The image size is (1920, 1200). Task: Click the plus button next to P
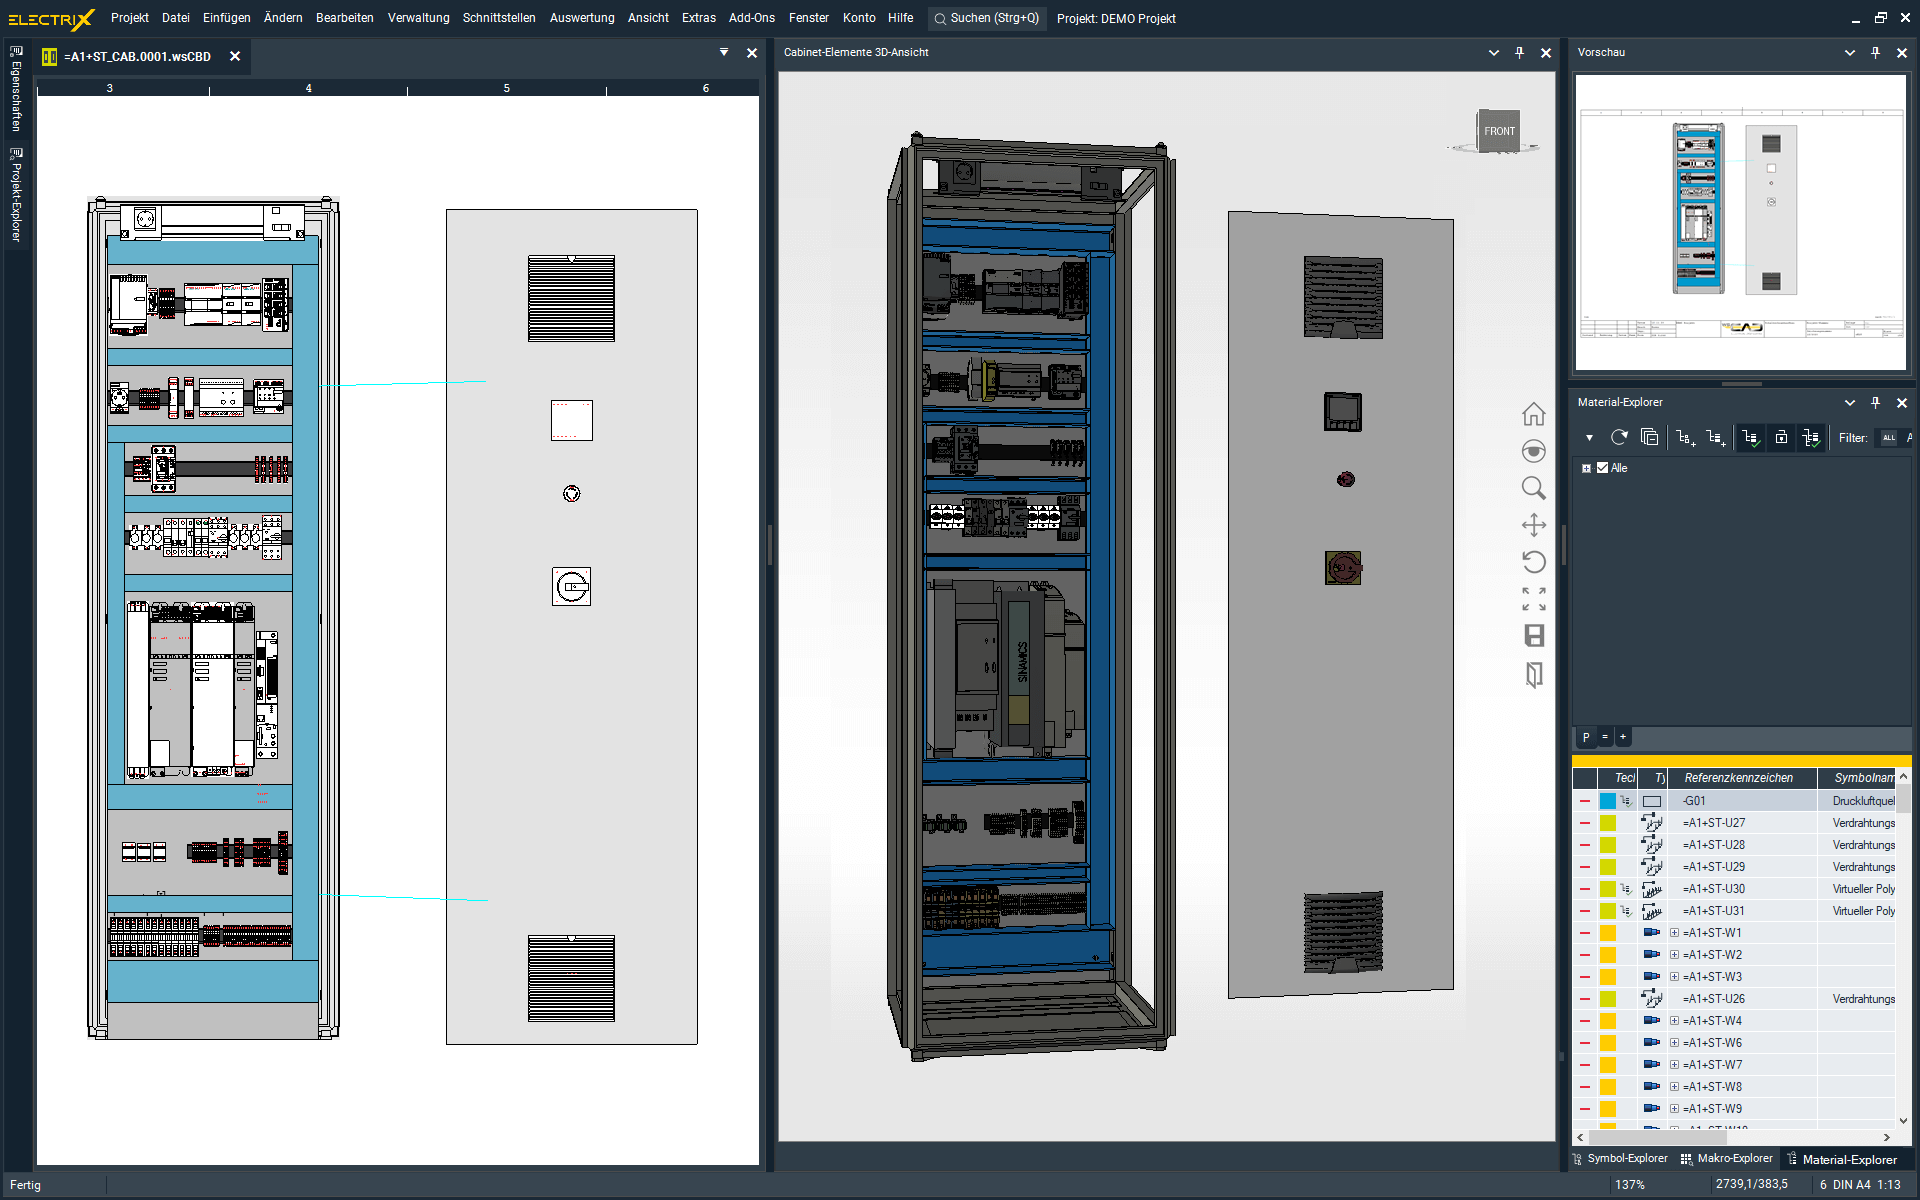click(x=1623, y=737)
